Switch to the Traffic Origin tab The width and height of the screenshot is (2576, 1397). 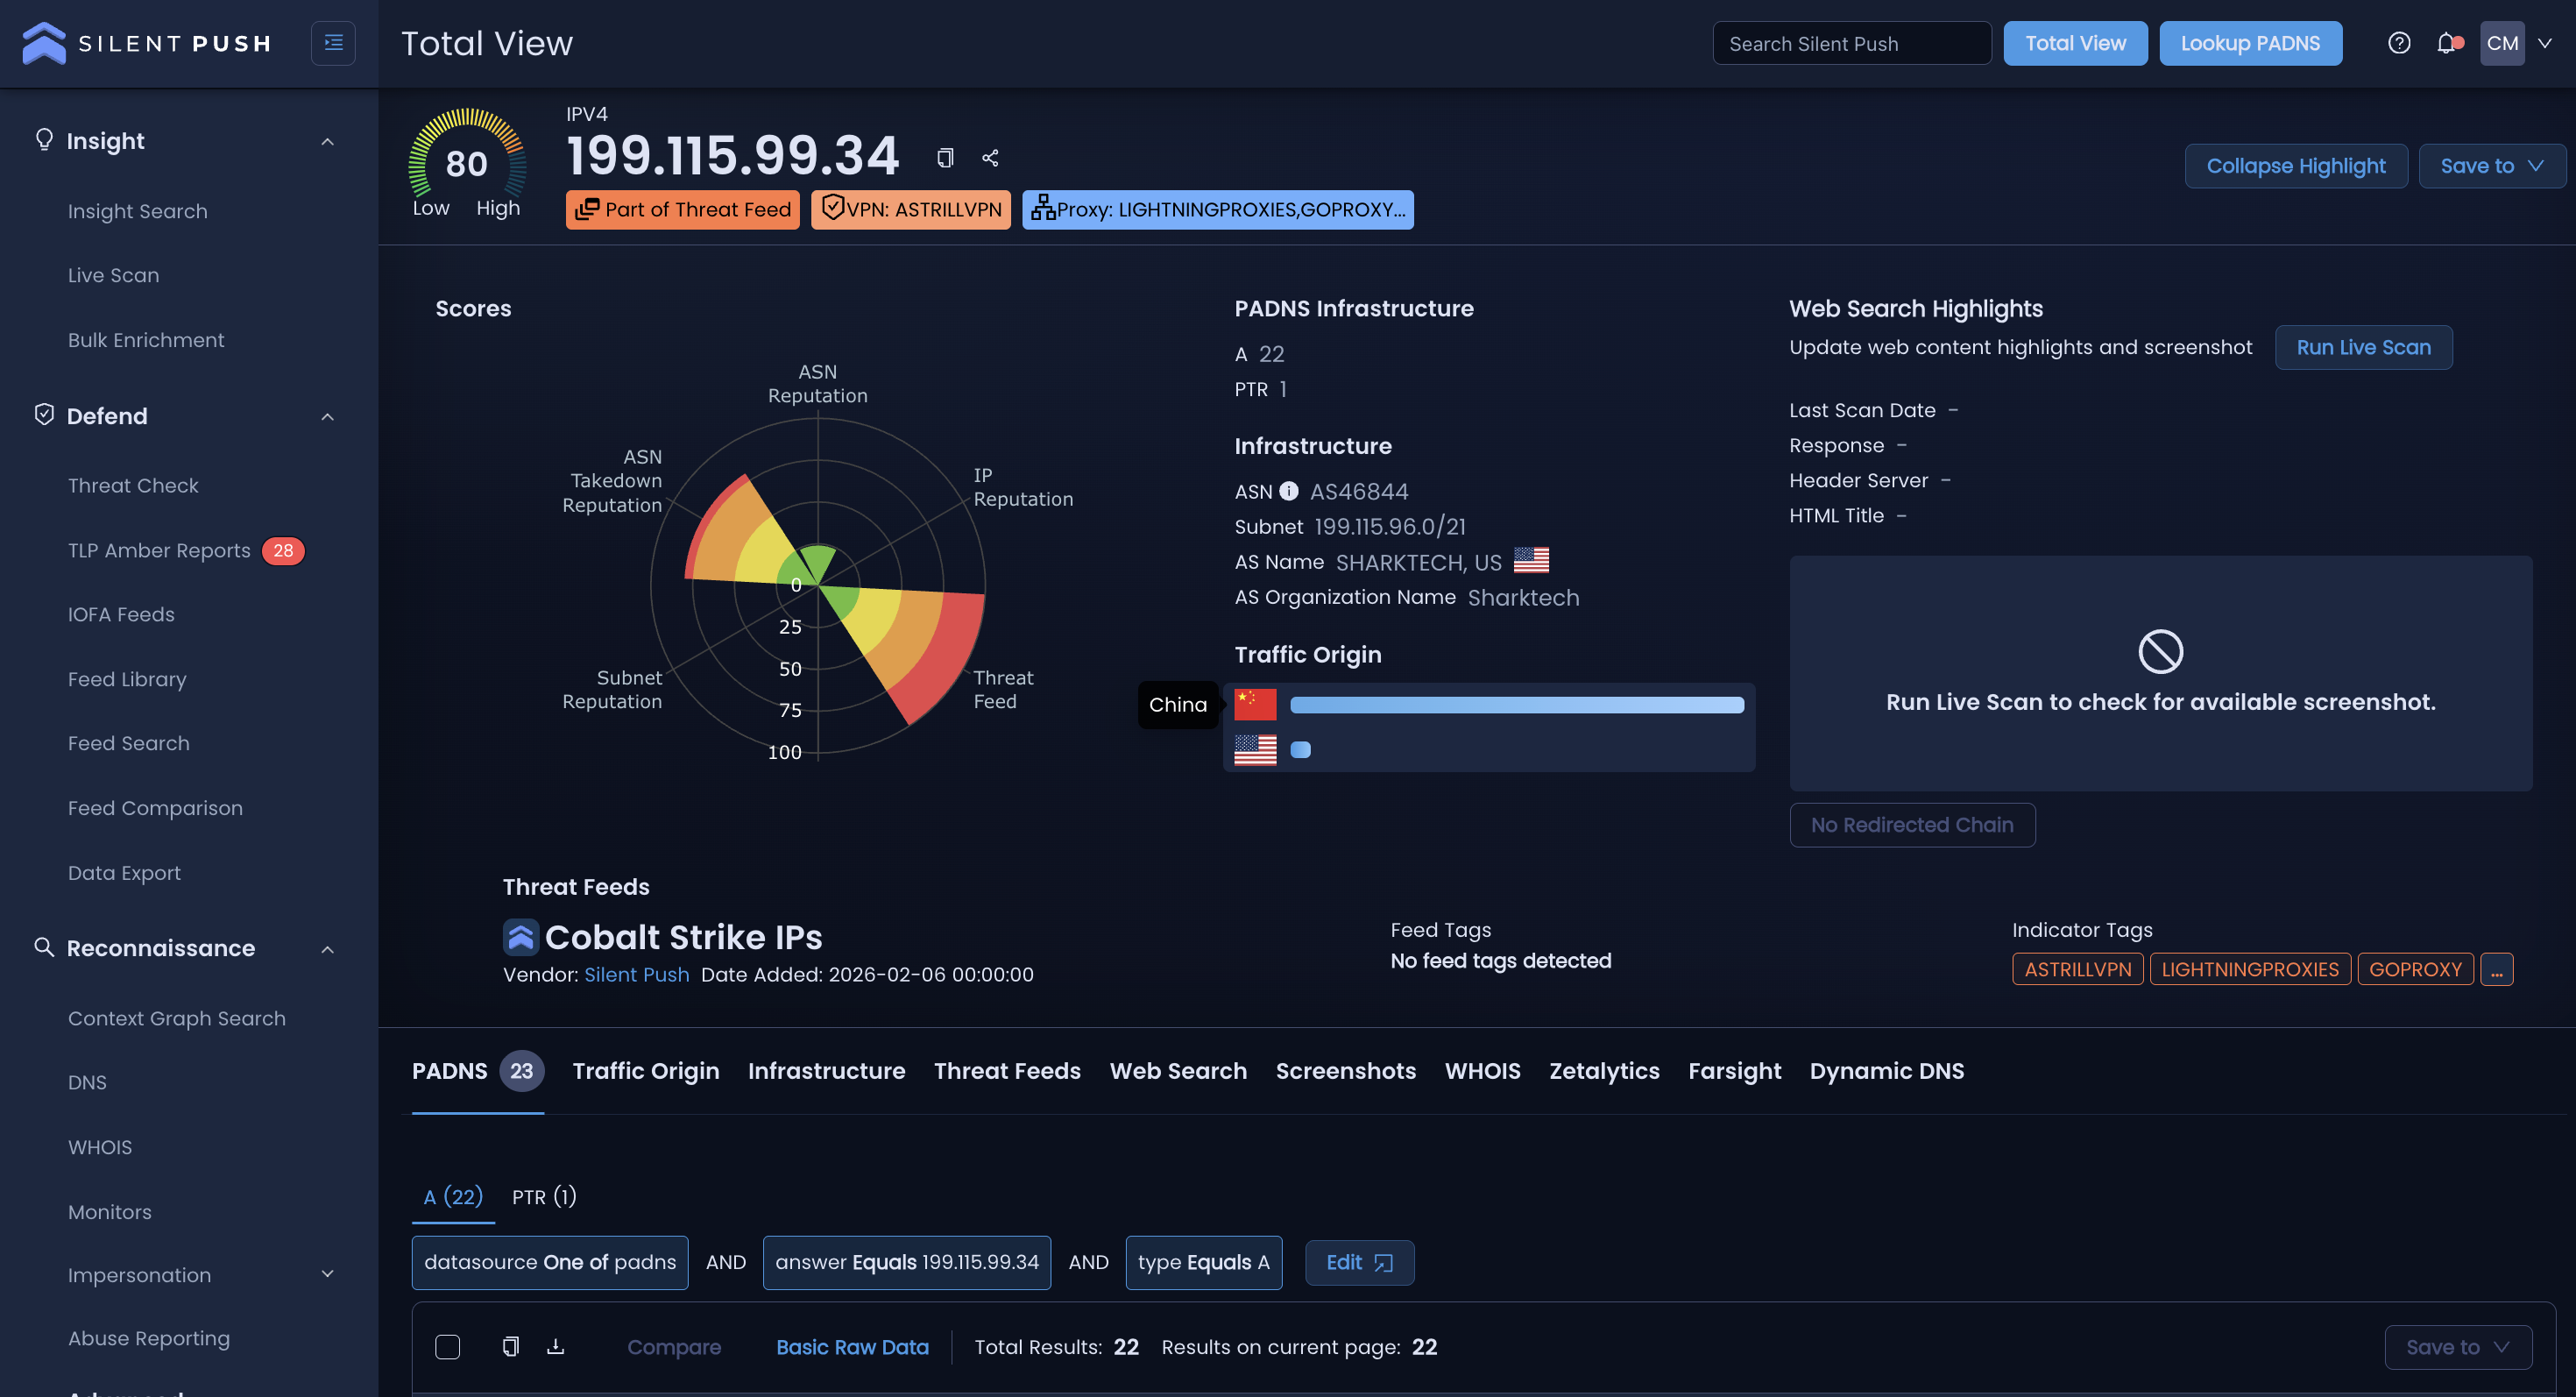(646, 1071)
